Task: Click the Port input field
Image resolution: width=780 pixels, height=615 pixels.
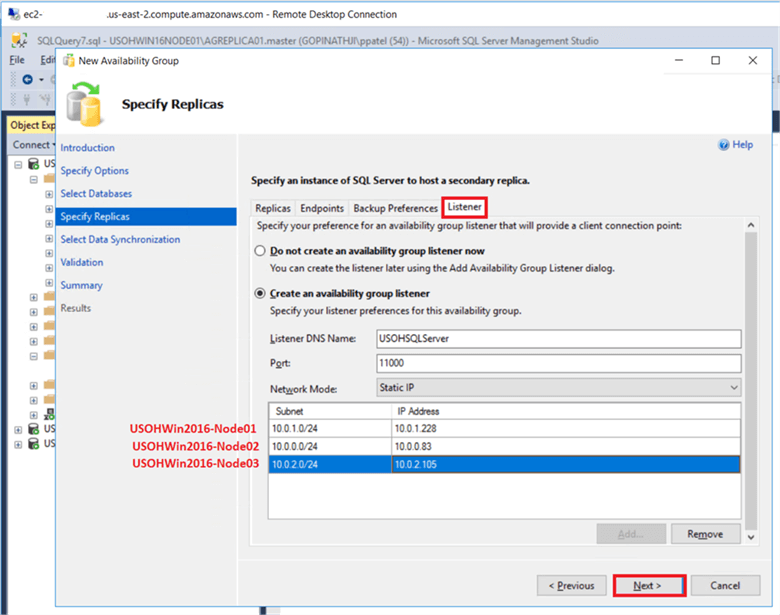Action: point(559,363)
